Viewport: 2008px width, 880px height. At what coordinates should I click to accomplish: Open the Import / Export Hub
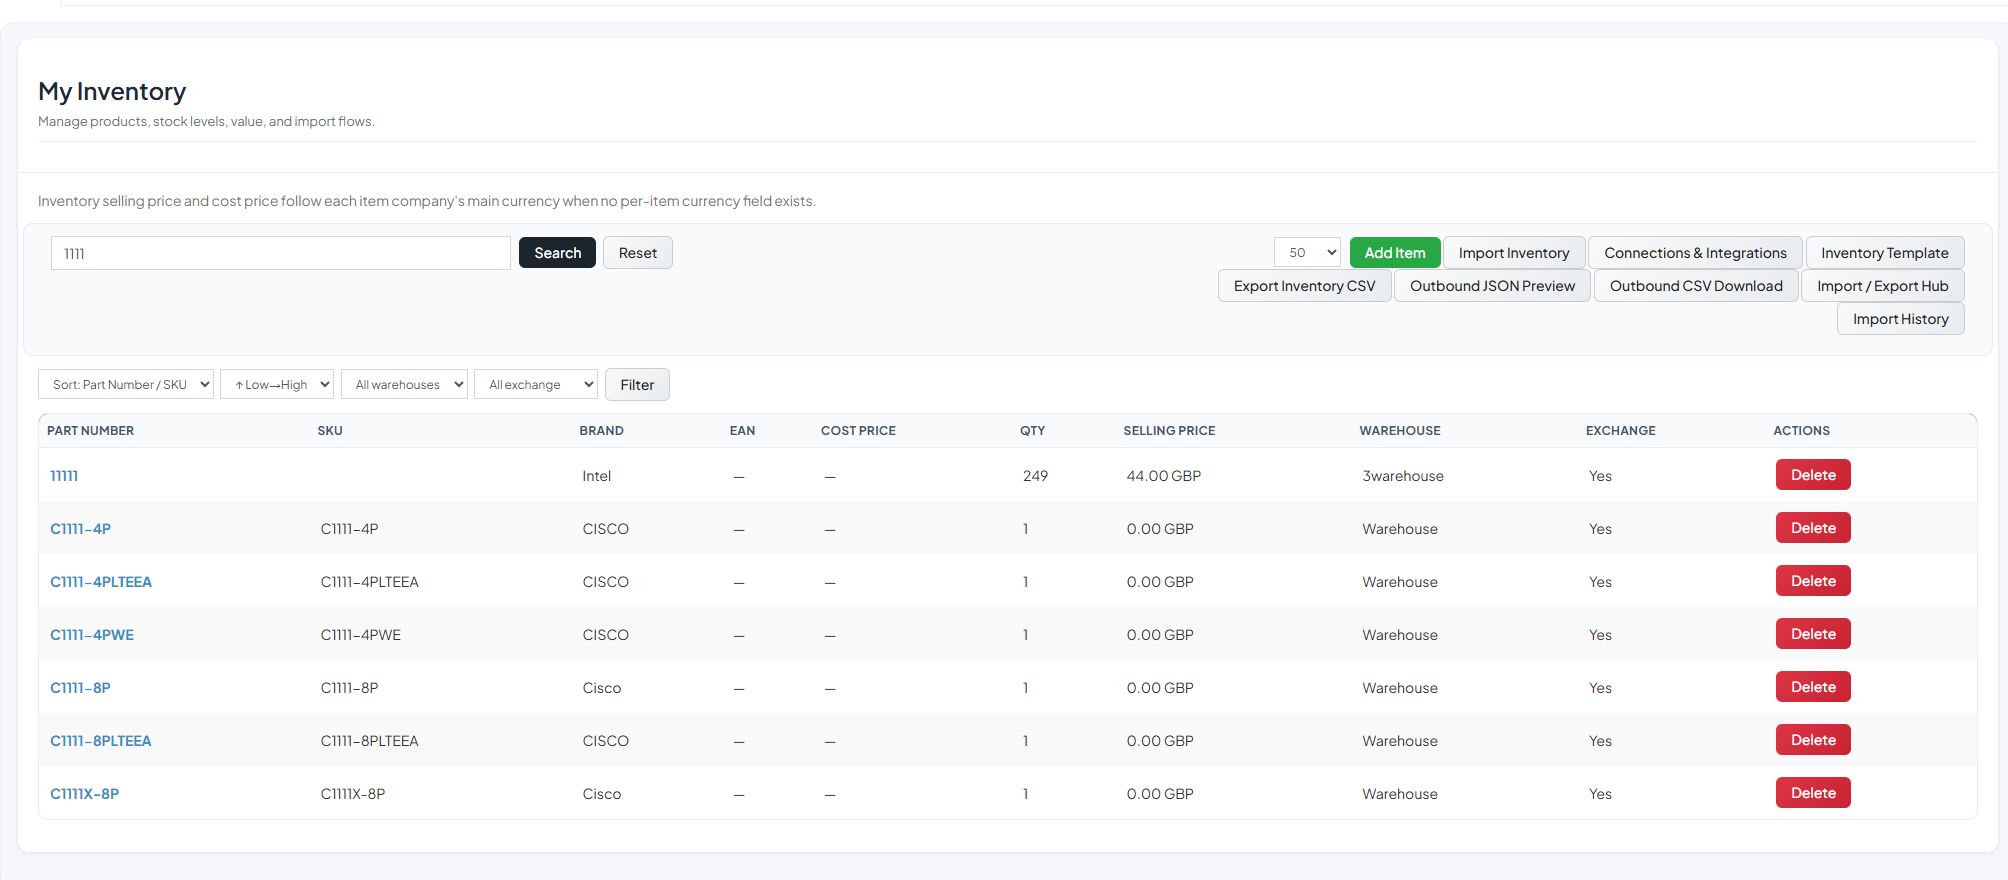point(1882,286)
